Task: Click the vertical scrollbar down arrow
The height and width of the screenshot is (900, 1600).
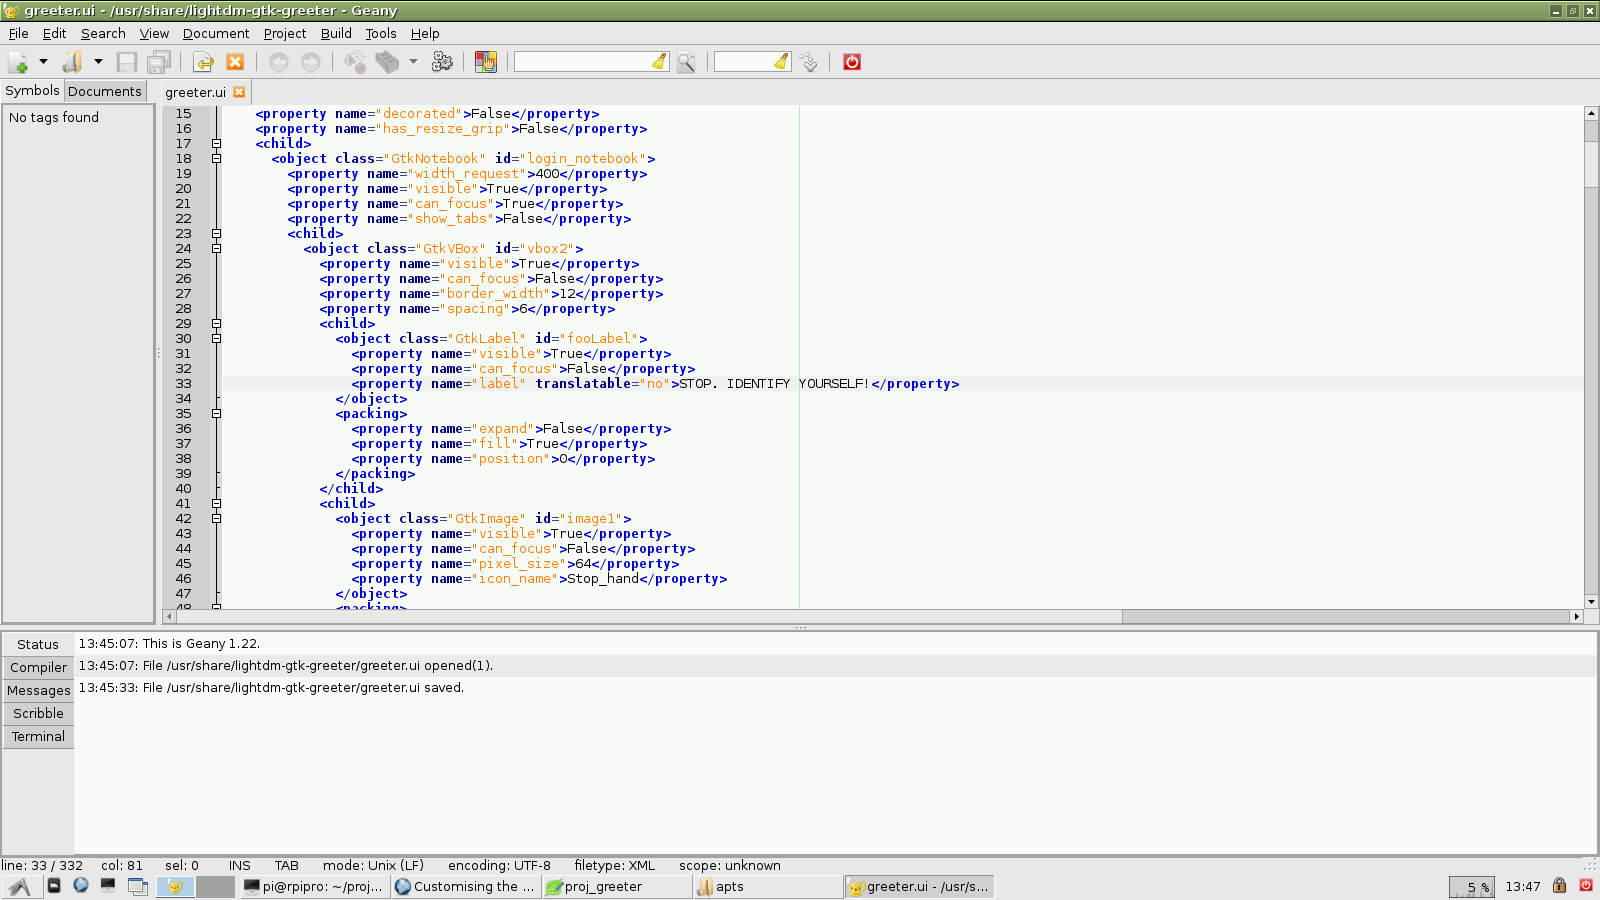Action: pos(1591,602)
